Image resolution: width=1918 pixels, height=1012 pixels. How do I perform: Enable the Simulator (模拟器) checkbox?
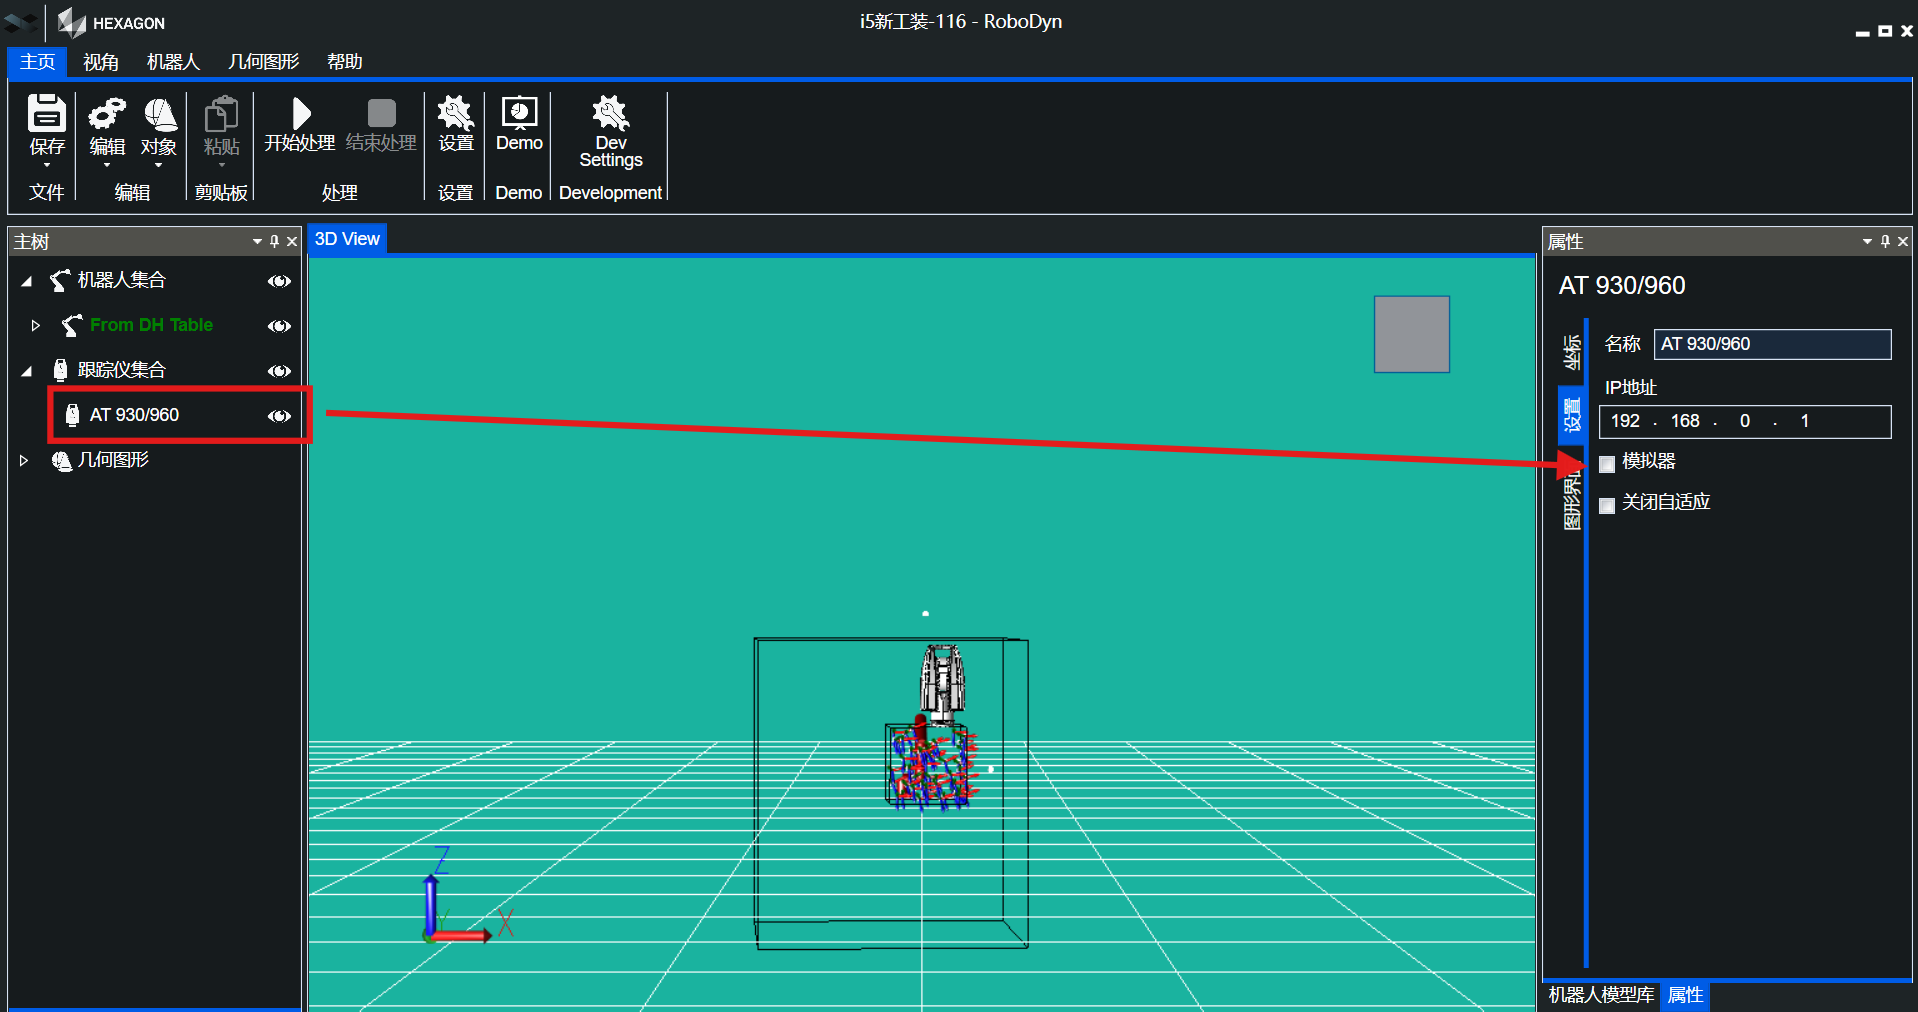1607,463
